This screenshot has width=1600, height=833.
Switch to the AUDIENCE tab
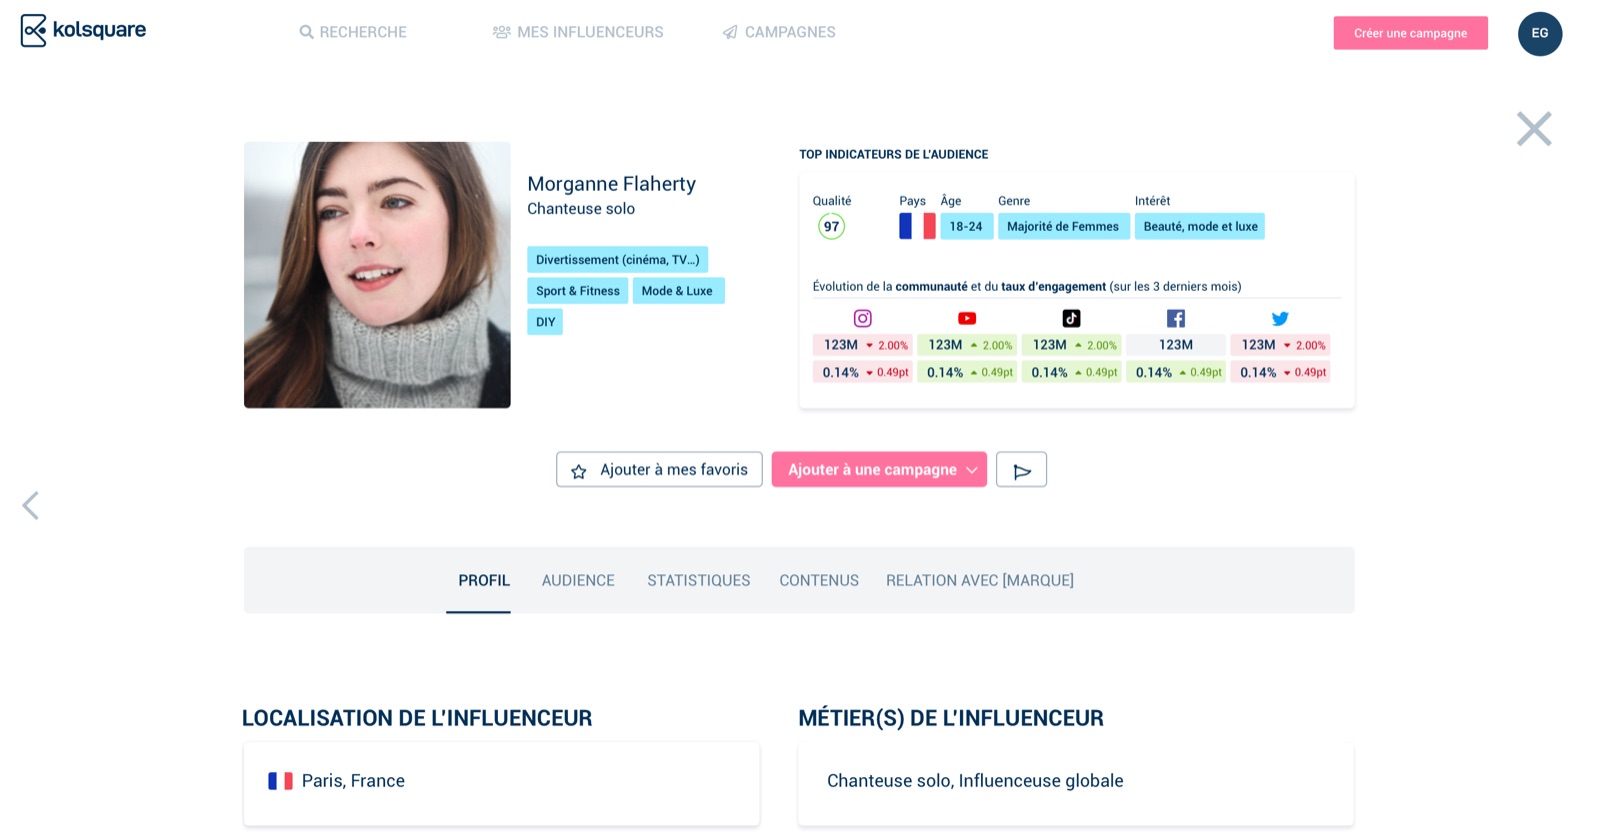pyautogui.click(x=578, y=580)
